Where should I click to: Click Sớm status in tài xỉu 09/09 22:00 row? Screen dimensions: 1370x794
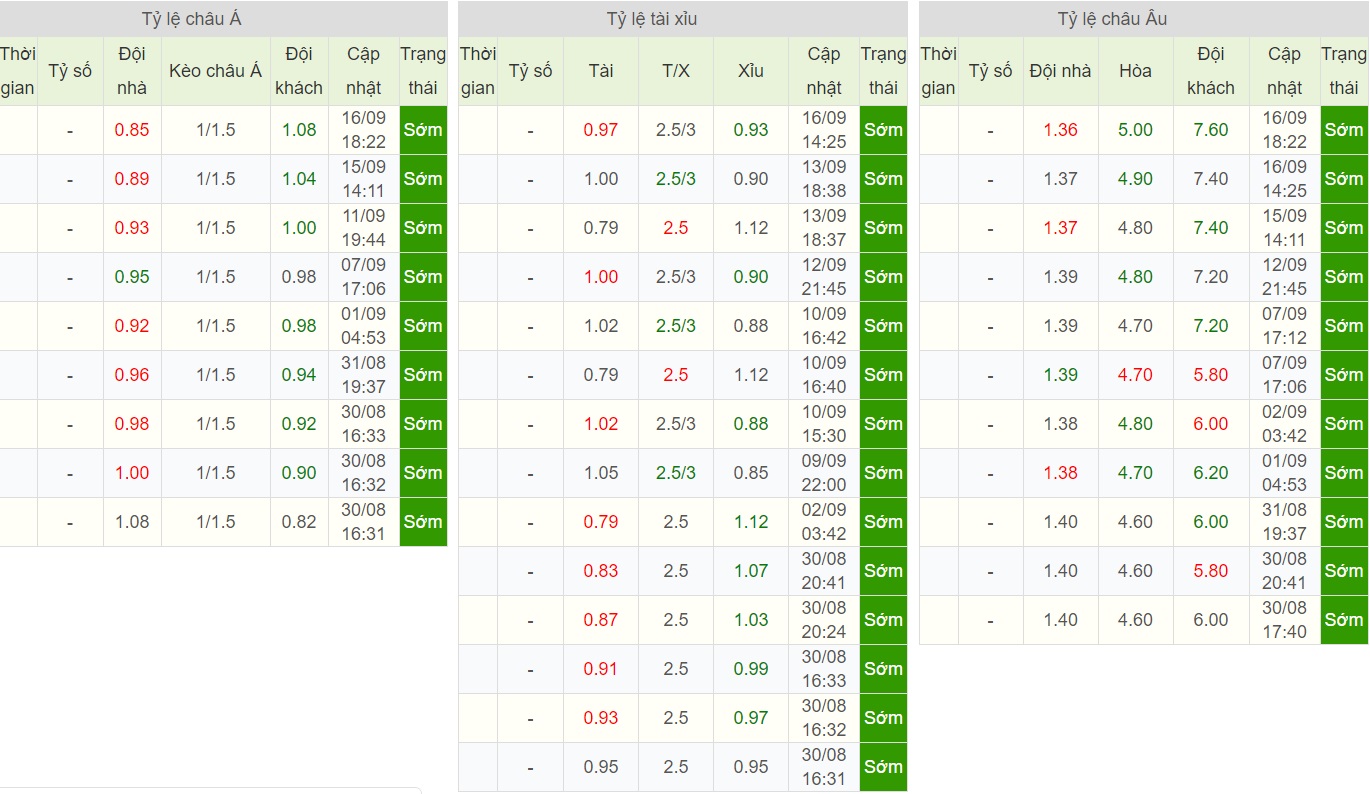pos(883,473)
